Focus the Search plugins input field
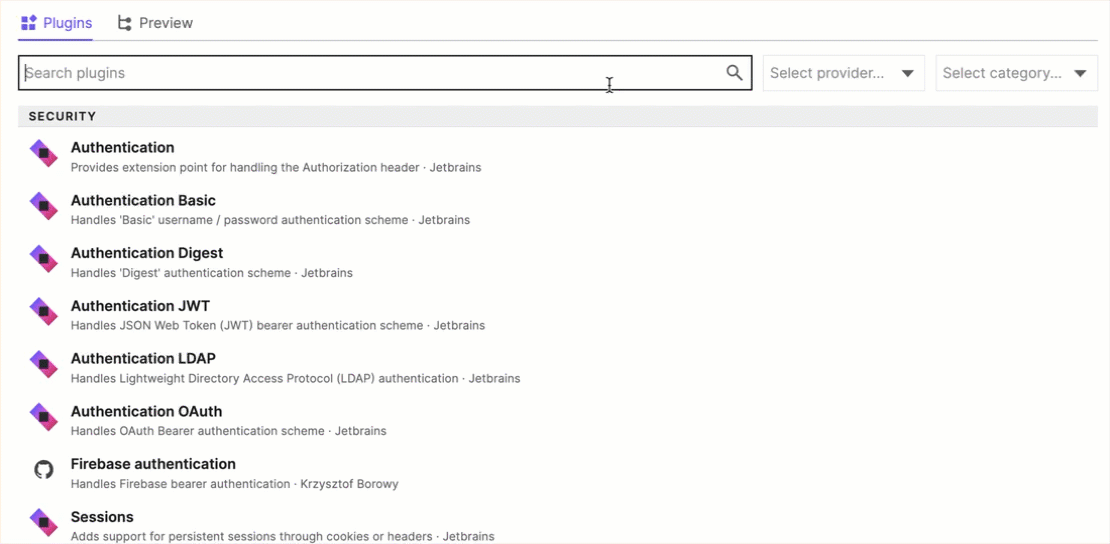This screenshot has height=544, width=1110. 370,73
